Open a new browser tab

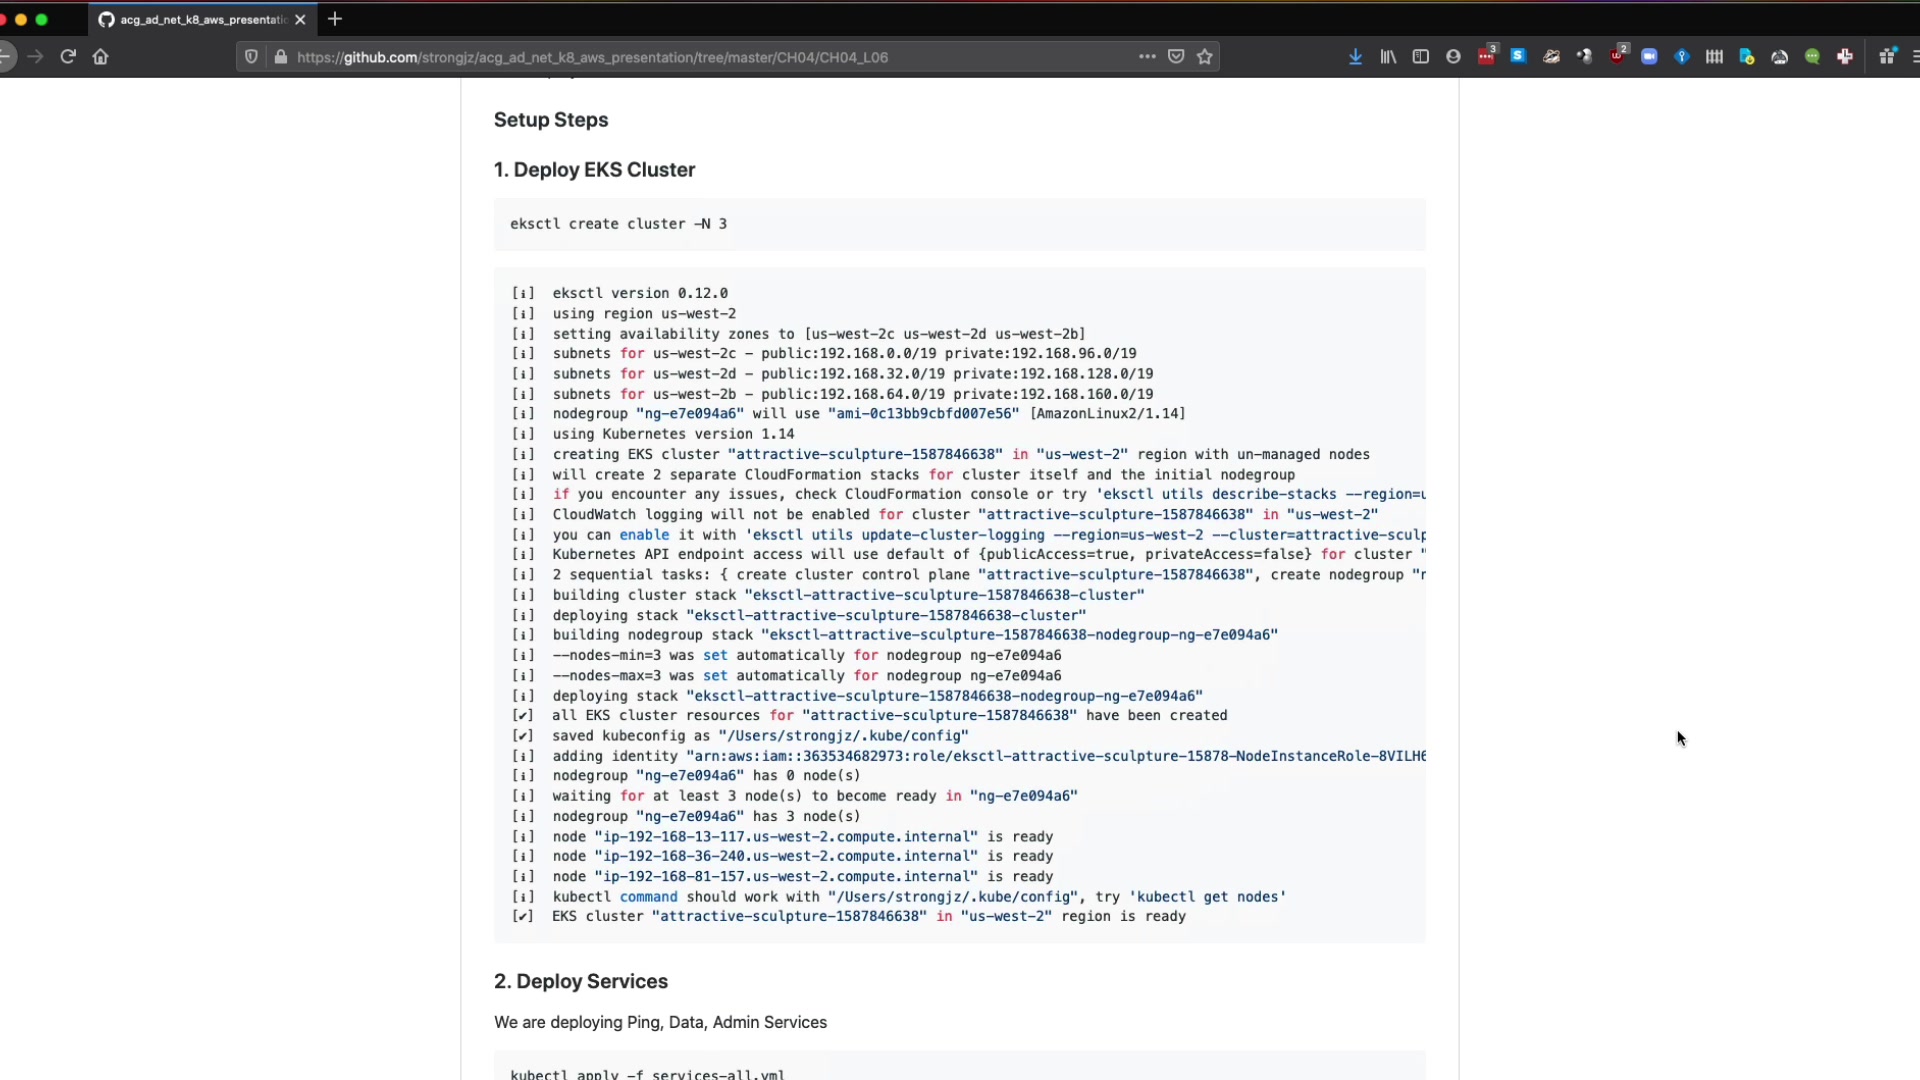click(335, 19)
